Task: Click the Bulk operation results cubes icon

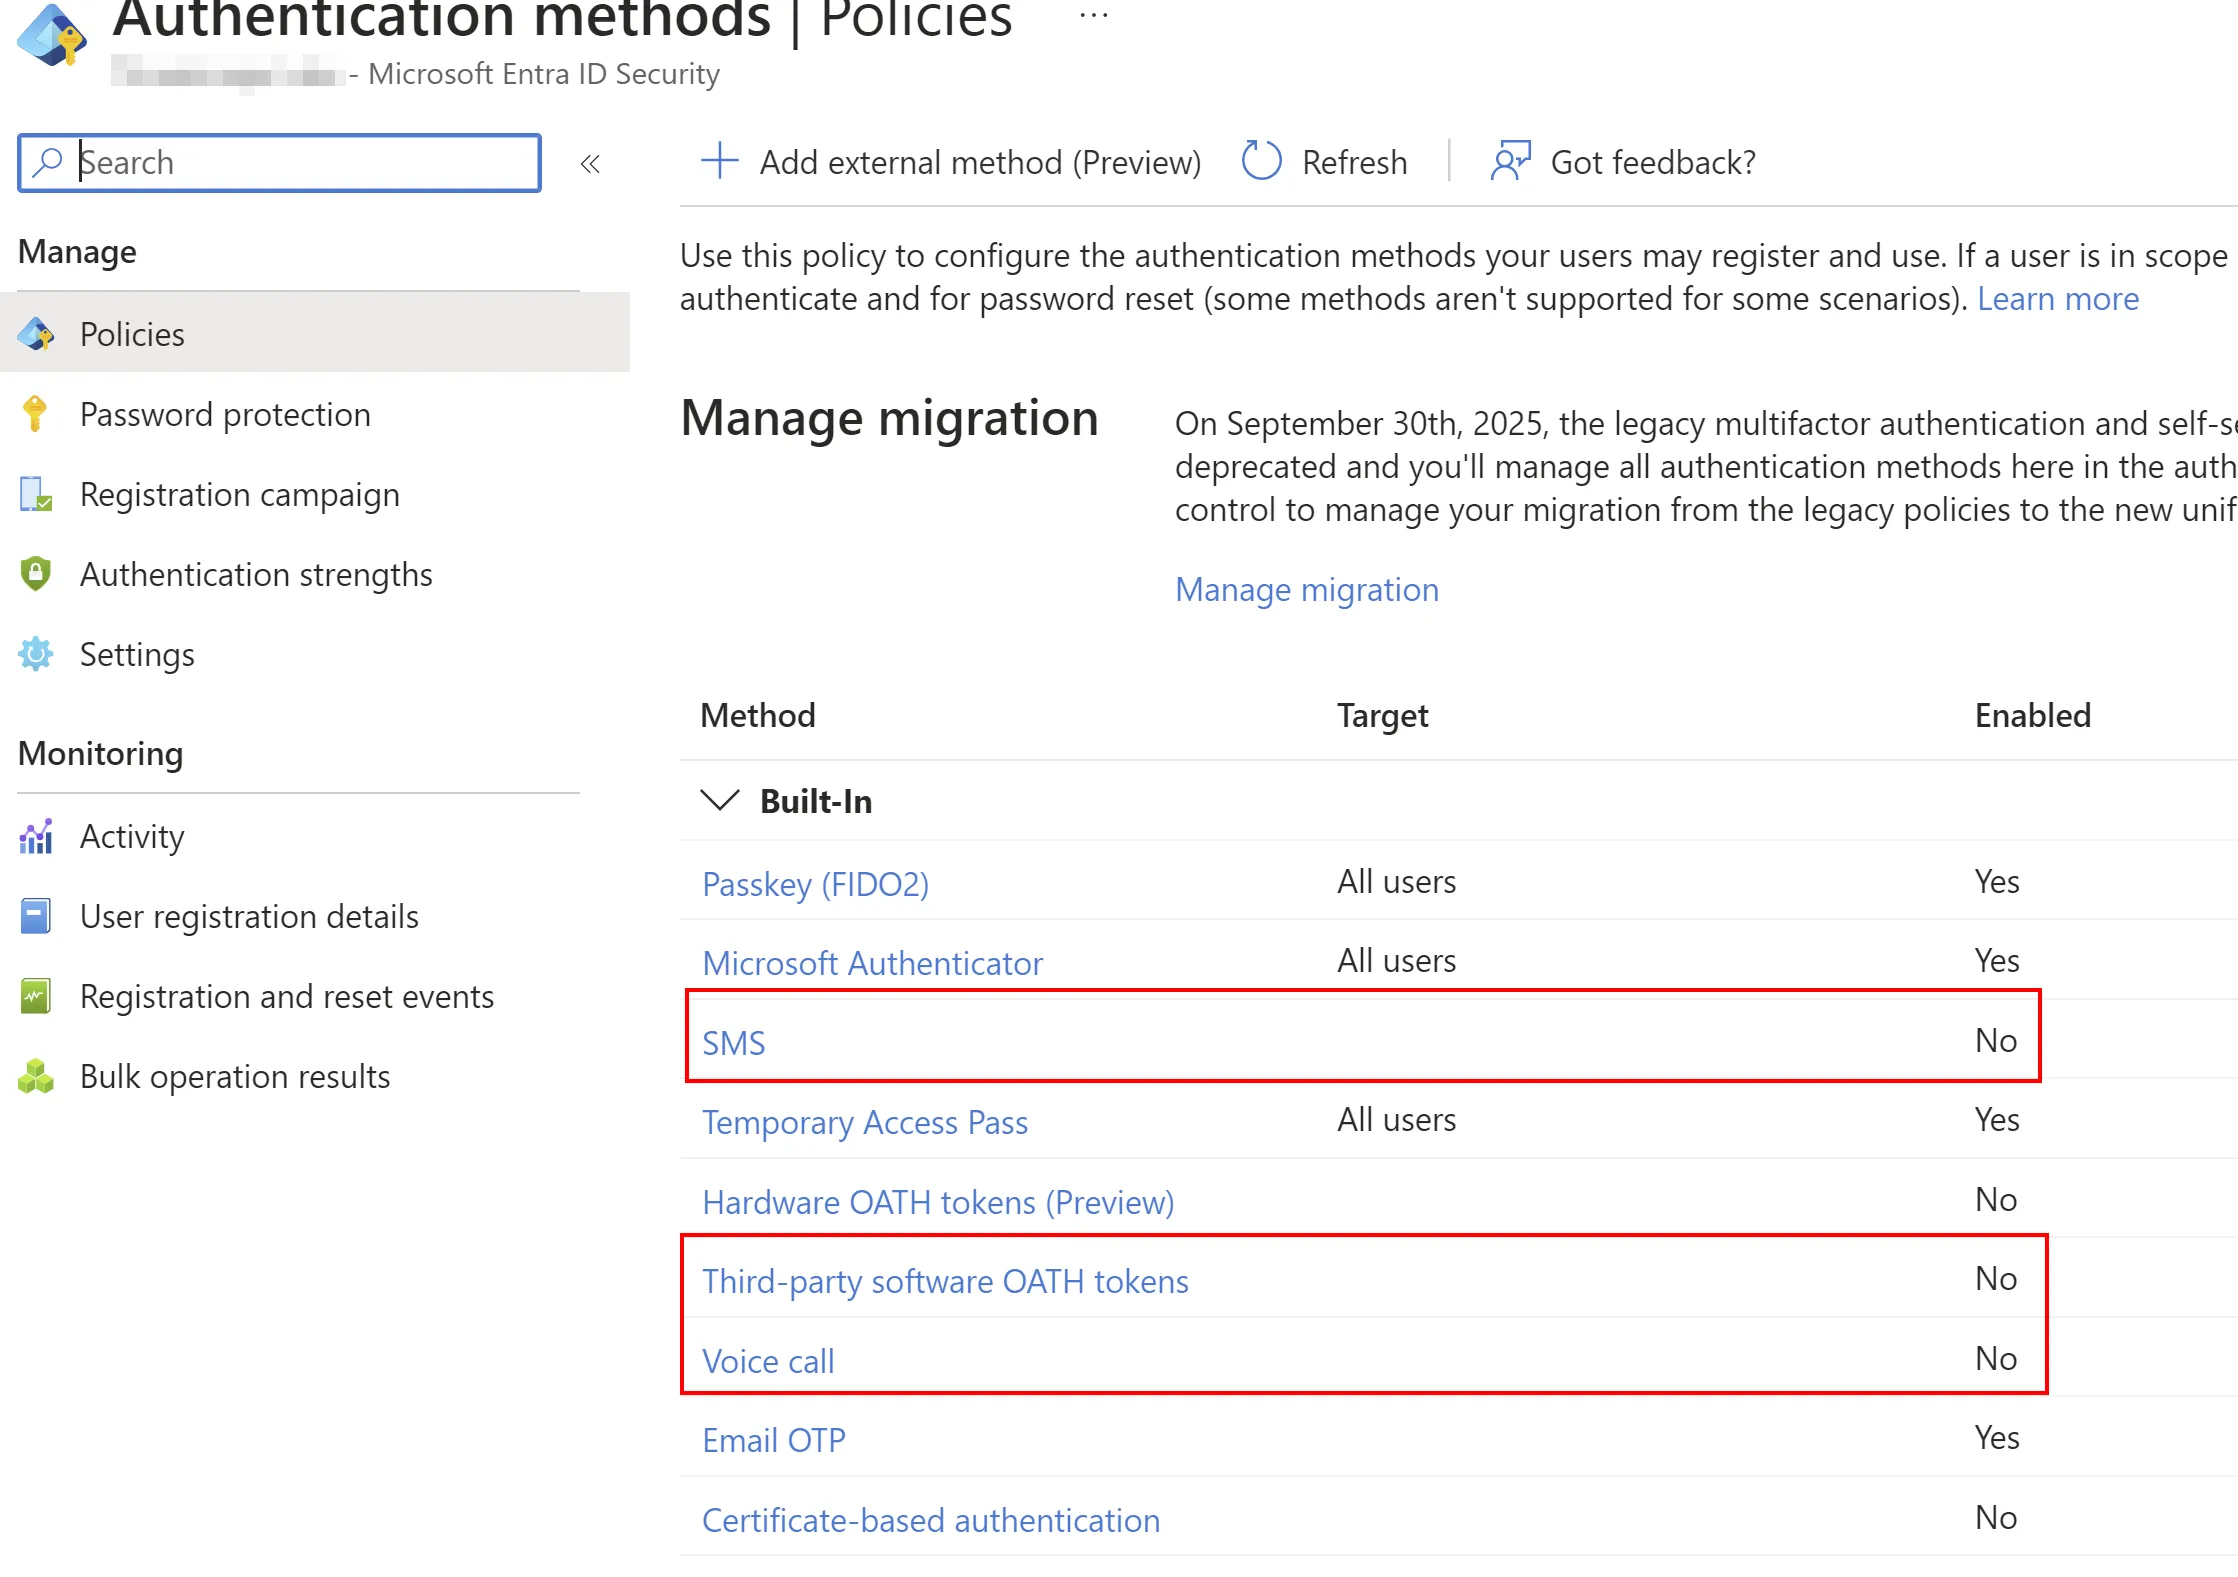Action: 36,1076
